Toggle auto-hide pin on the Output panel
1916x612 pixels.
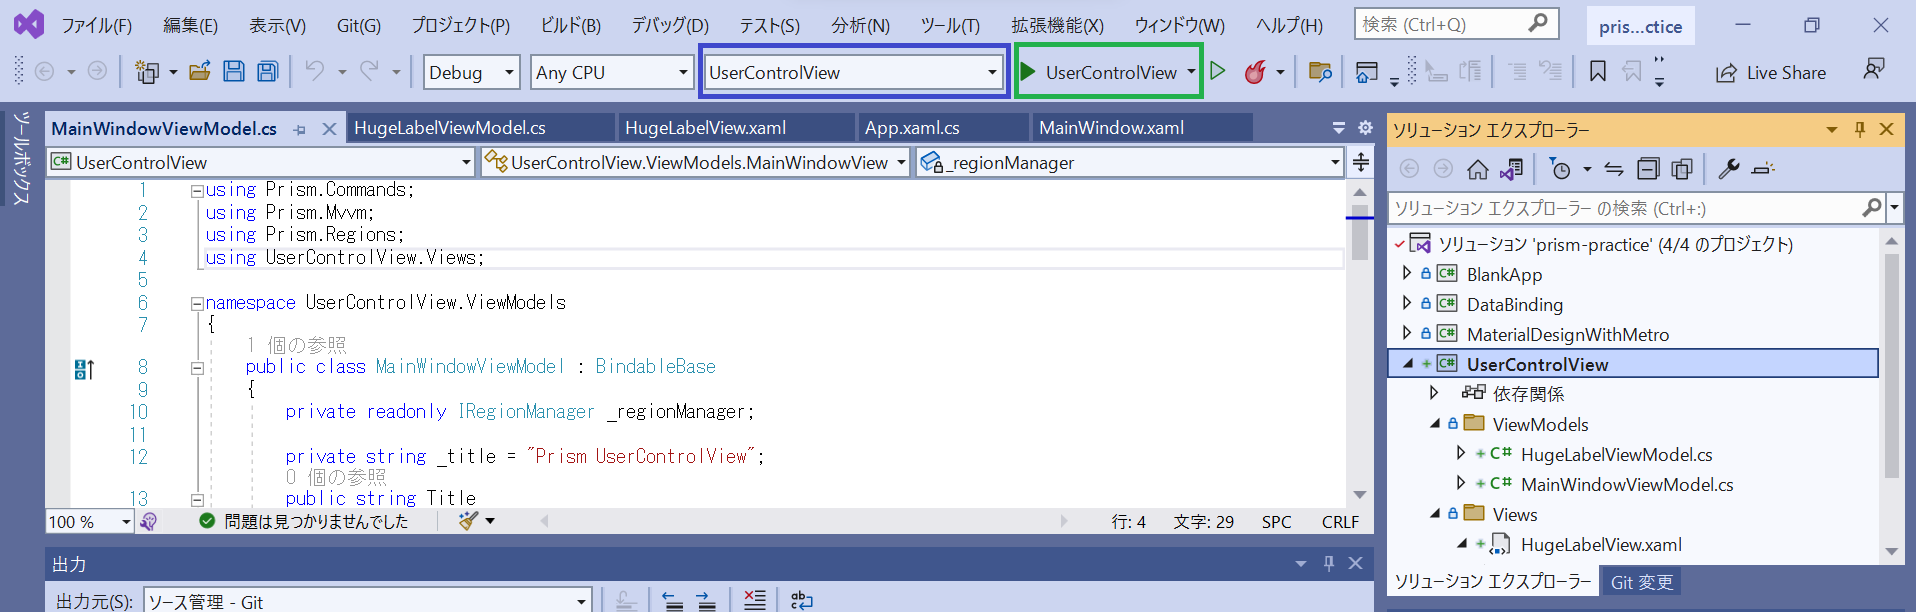pos(1329,564)
